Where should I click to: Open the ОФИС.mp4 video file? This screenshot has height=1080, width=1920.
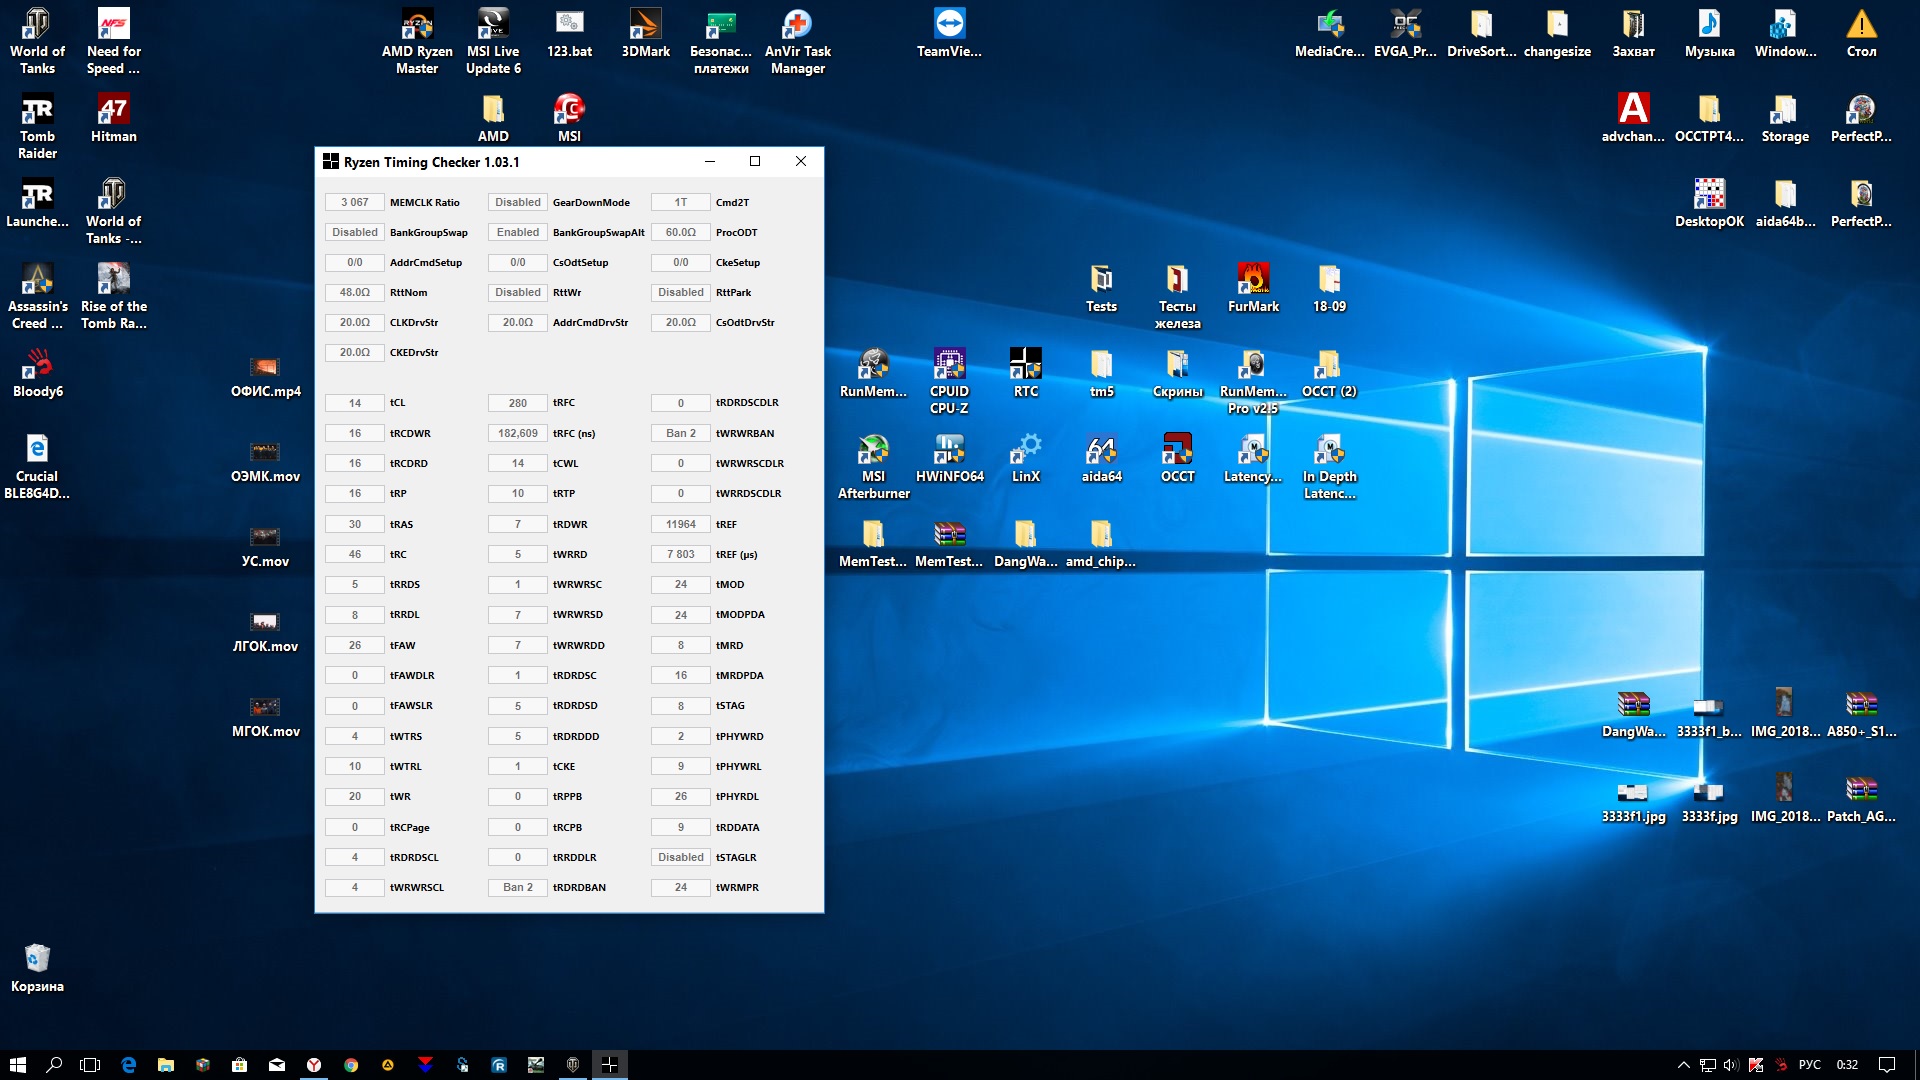[x=265, y=368]
